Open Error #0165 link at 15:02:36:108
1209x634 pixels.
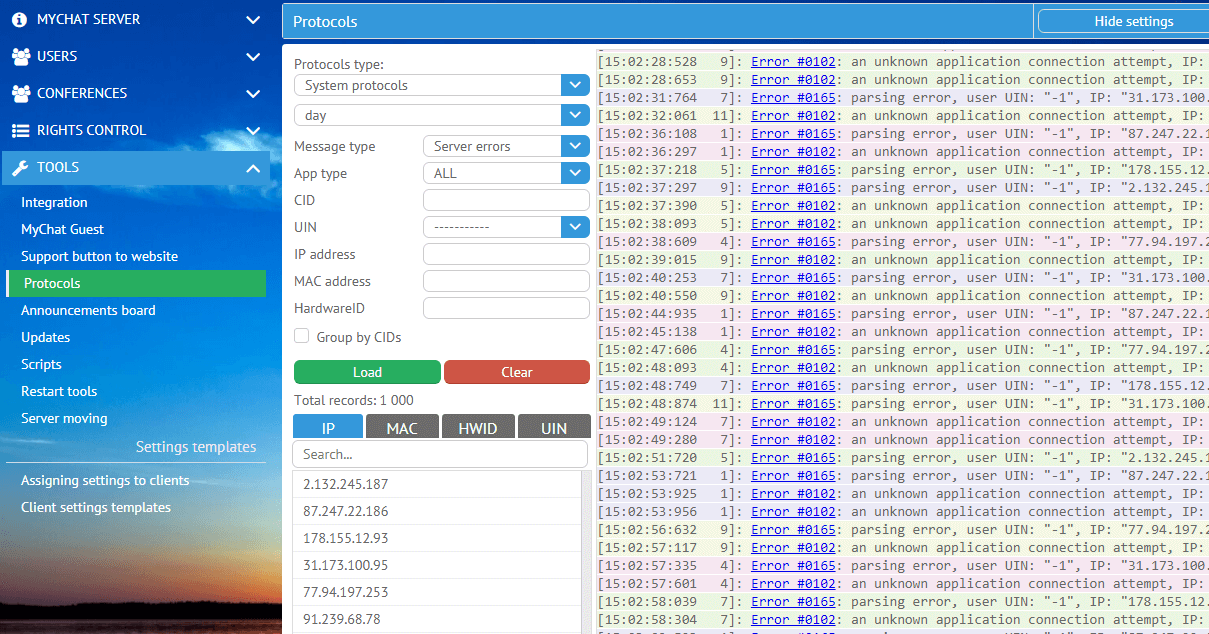coord(793,134)
